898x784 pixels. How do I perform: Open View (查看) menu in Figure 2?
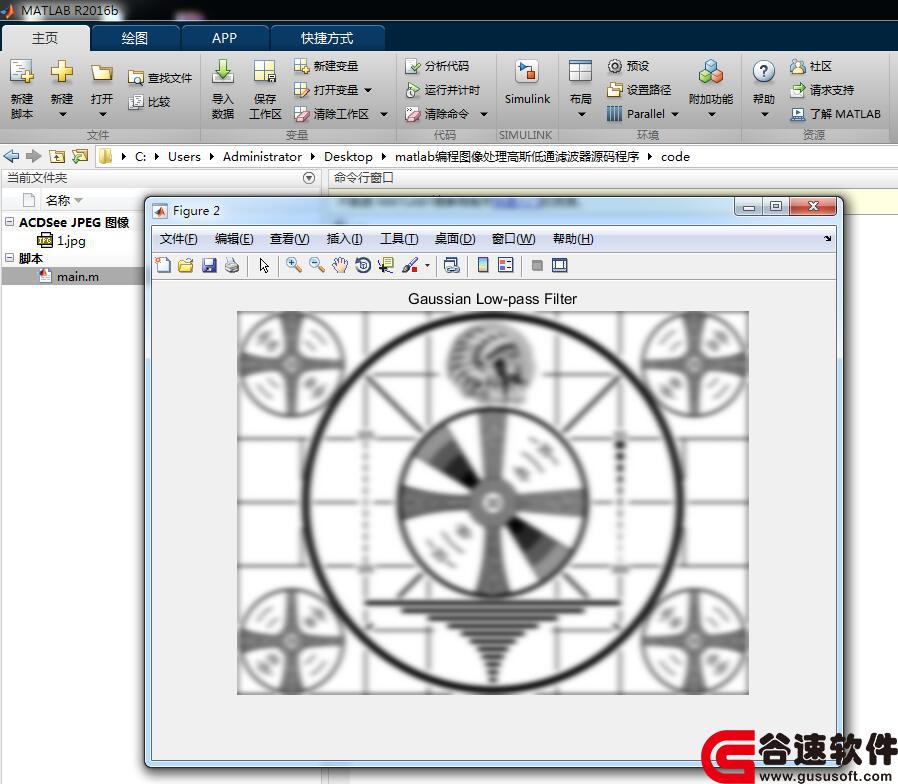point(289,239)
